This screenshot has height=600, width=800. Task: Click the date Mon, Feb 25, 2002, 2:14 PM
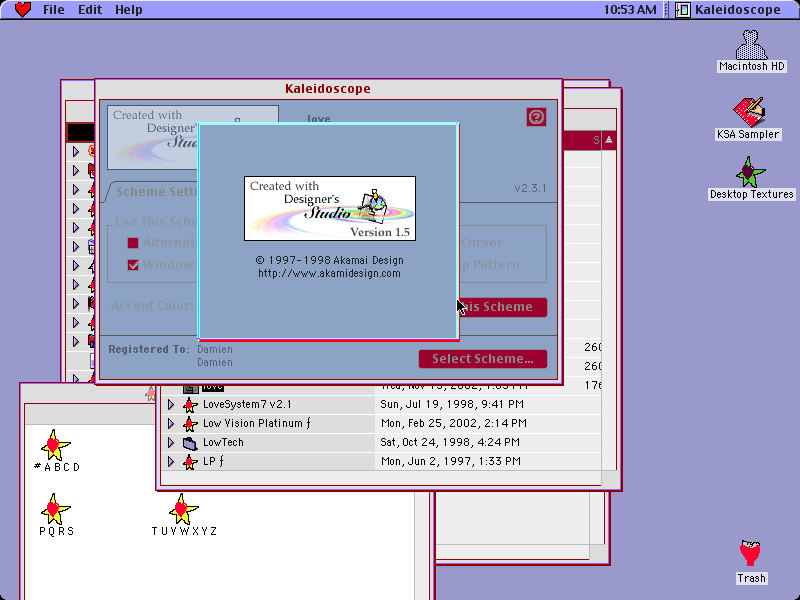pyautogui.click(x=454, y=423)
